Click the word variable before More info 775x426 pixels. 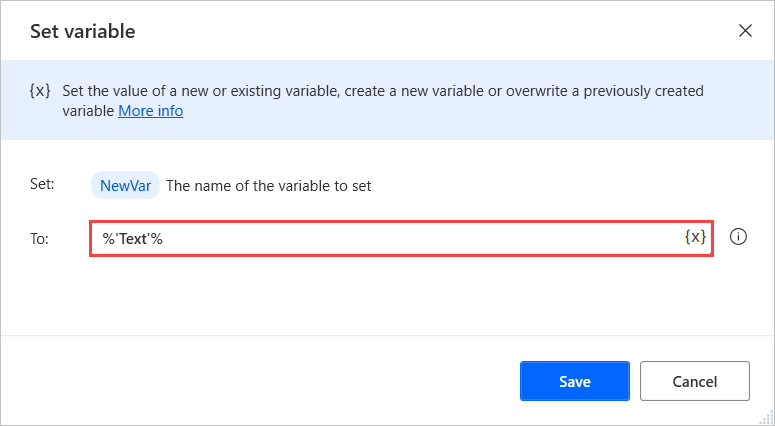(x=88, y=111)
